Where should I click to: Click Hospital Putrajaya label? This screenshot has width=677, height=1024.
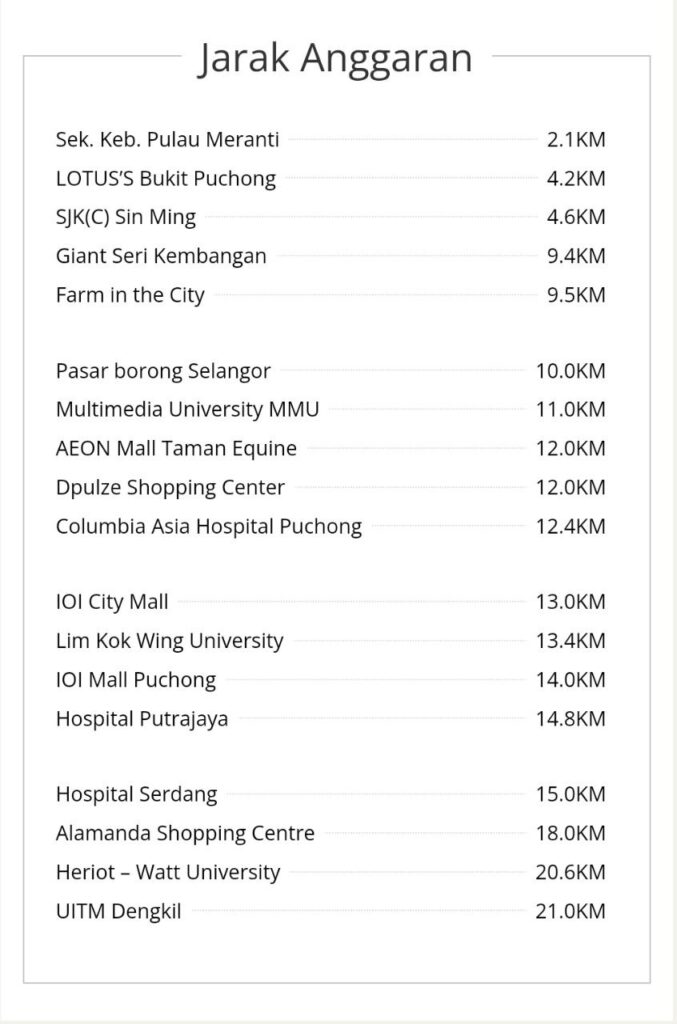point(142,719)
